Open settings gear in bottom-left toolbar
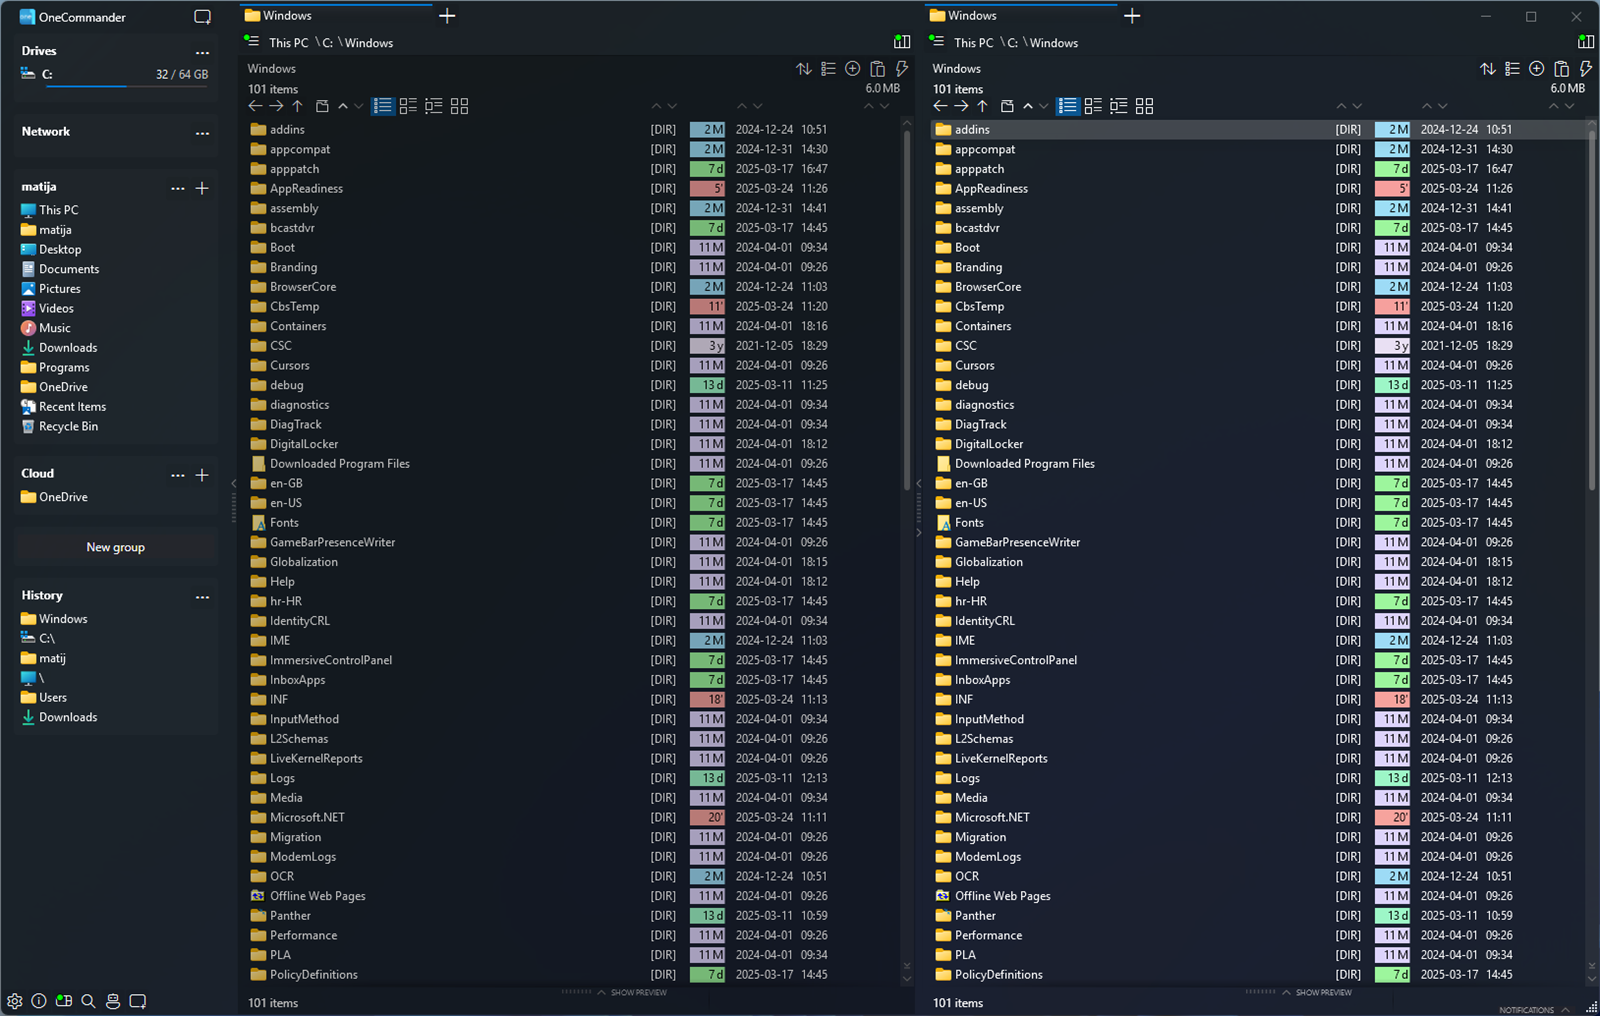The width and height of the screenshot is (1600, 1016). click(x=14, y=1001)
